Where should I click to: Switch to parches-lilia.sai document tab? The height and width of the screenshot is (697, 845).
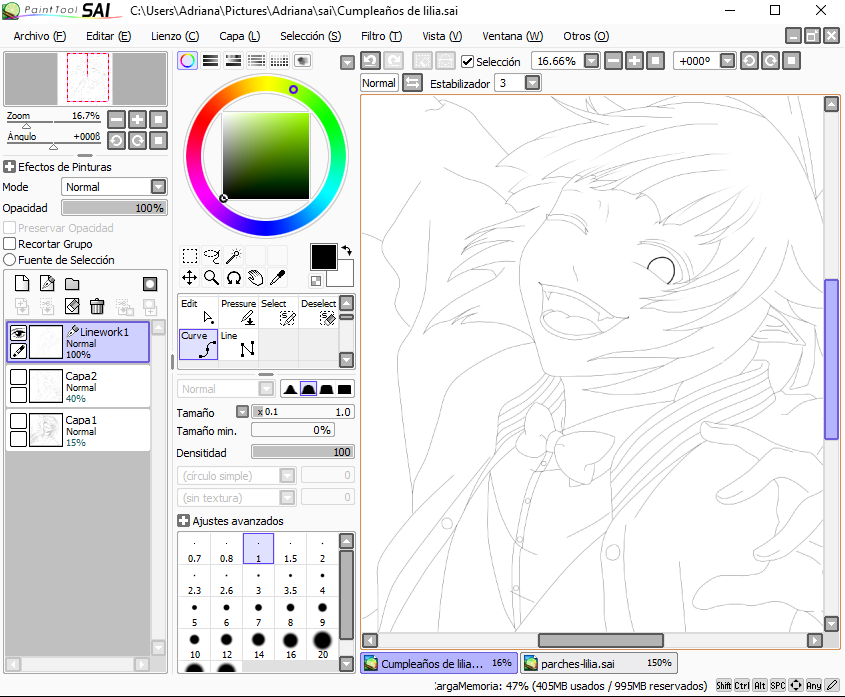coord(598,664)
